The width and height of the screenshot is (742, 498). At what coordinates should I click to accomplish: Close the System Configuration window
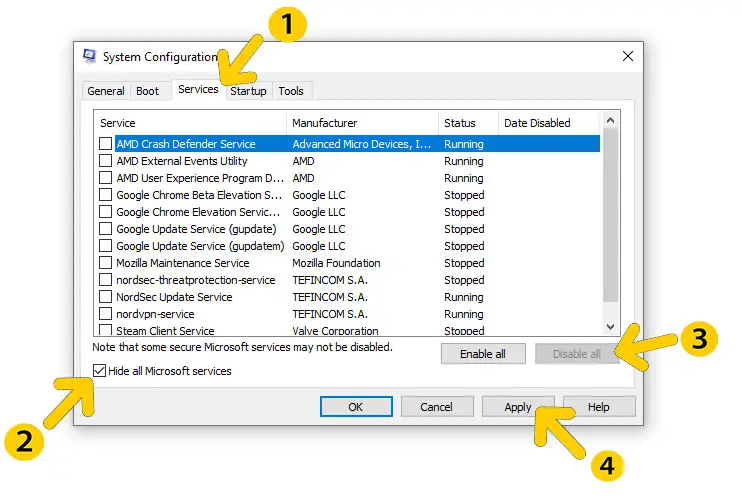(x=628, y=57)
